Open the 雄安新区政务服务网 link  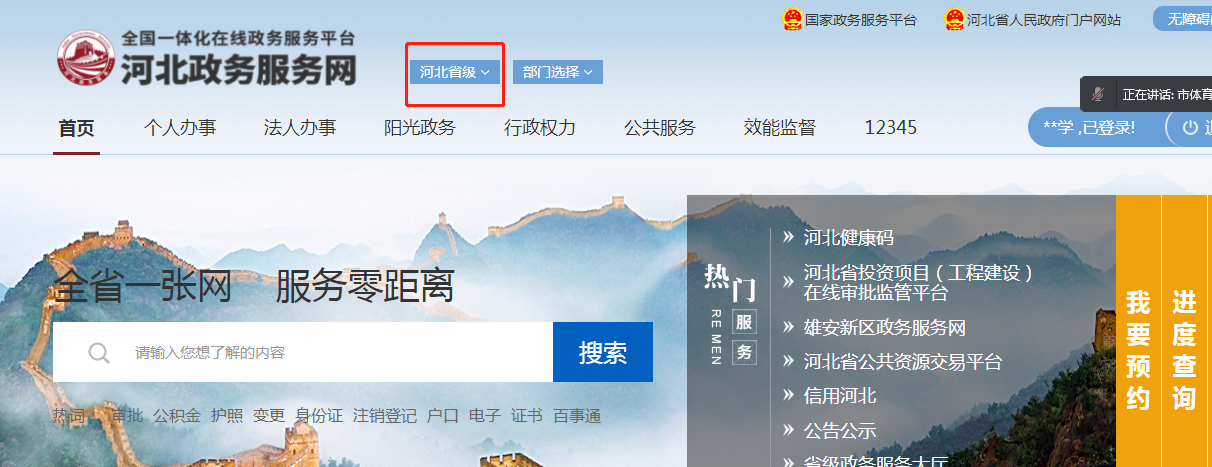(x=884, y=328)
